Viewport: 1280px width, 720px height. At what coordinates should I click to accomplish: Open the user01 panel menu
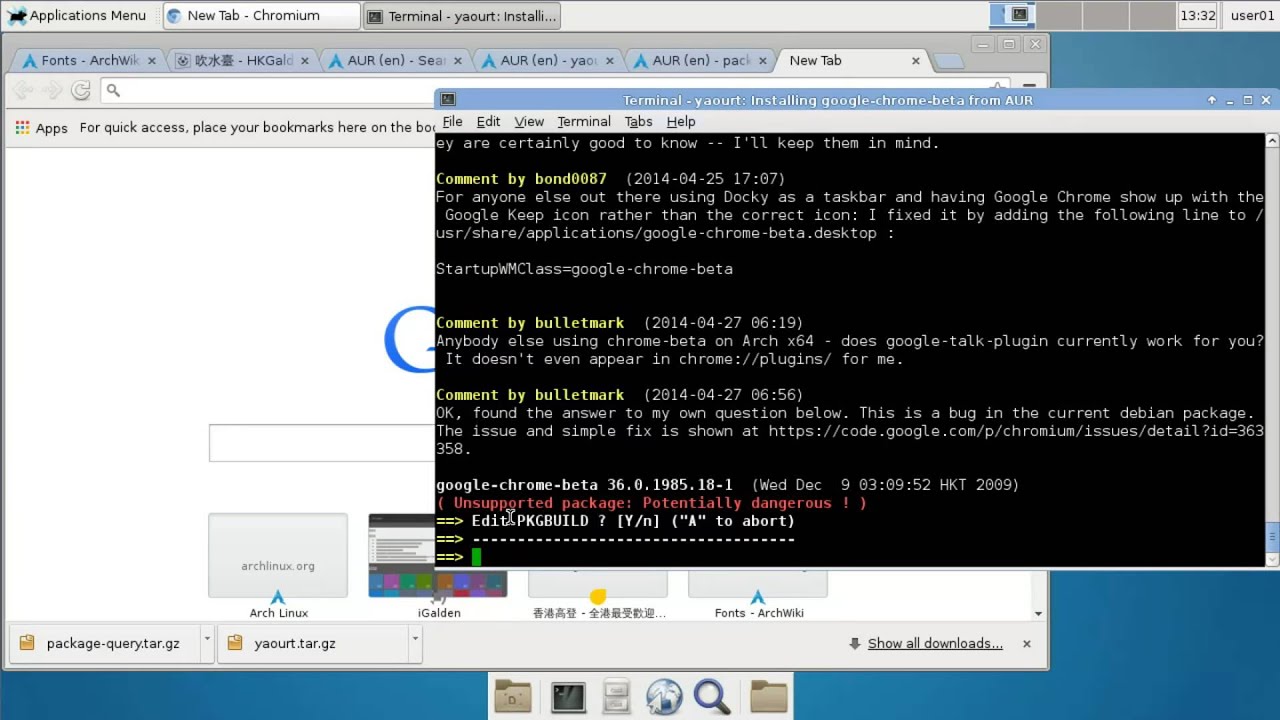(x=1252, y=15)
